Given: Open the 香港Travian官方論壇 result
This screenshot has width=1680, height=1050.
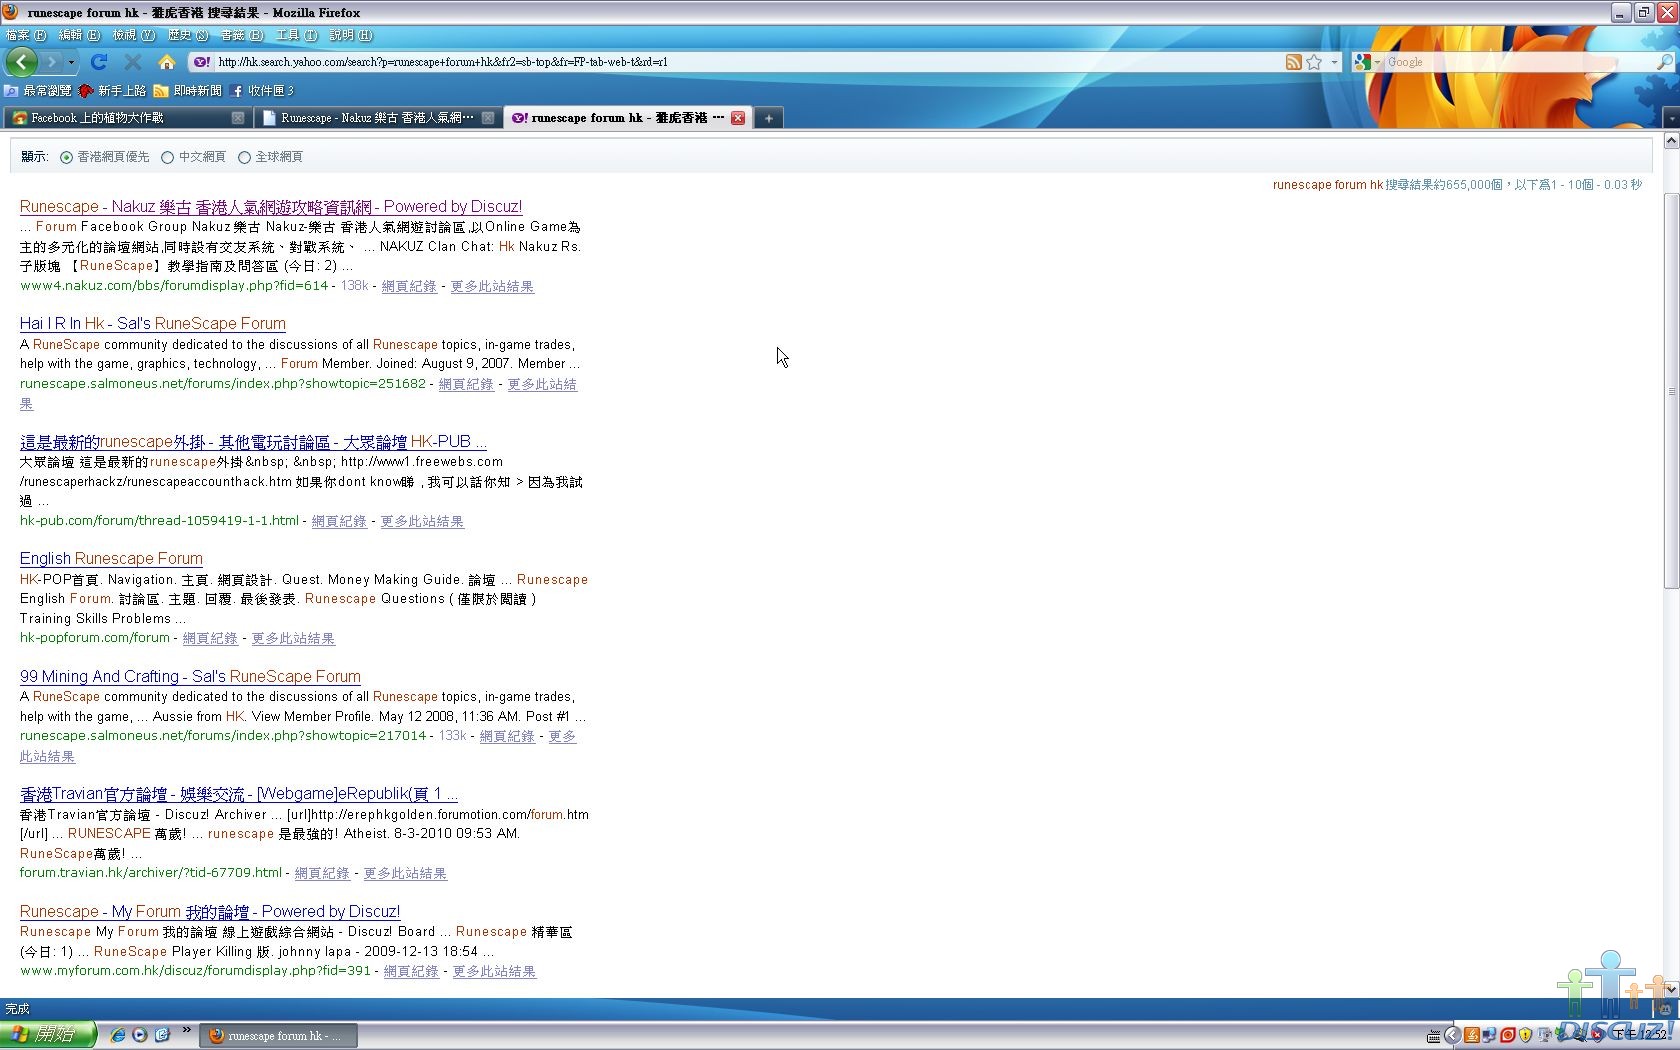Looking at the screenshot, I should point(239,795).
